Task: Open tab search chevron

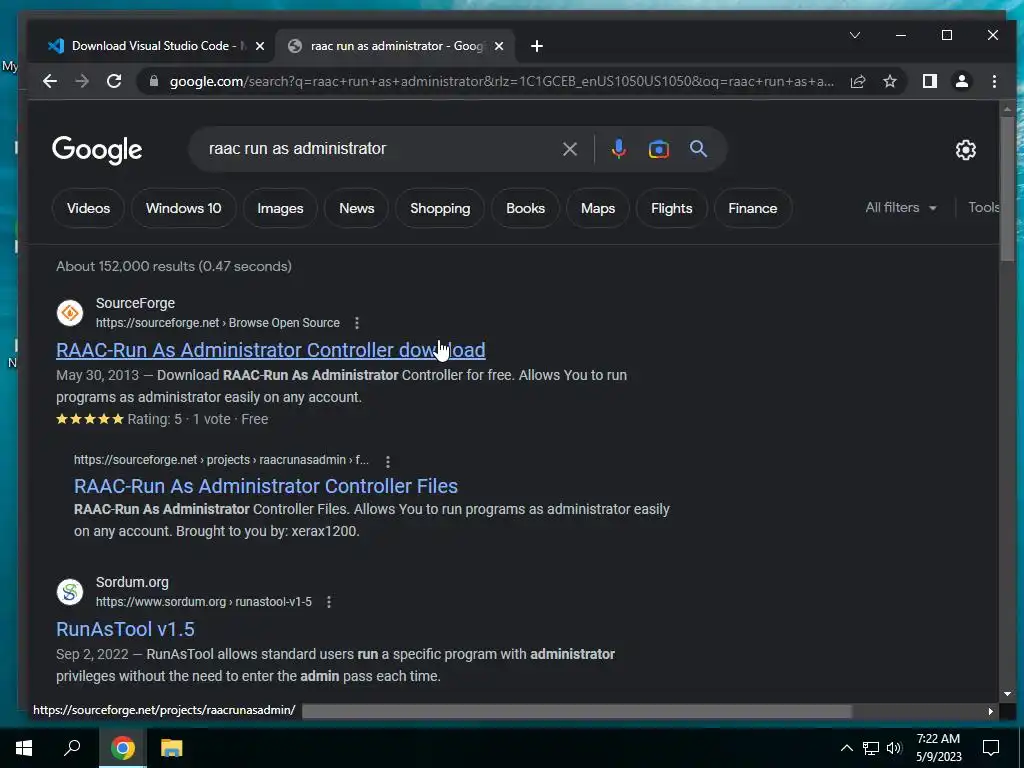Action: point(855,35)
